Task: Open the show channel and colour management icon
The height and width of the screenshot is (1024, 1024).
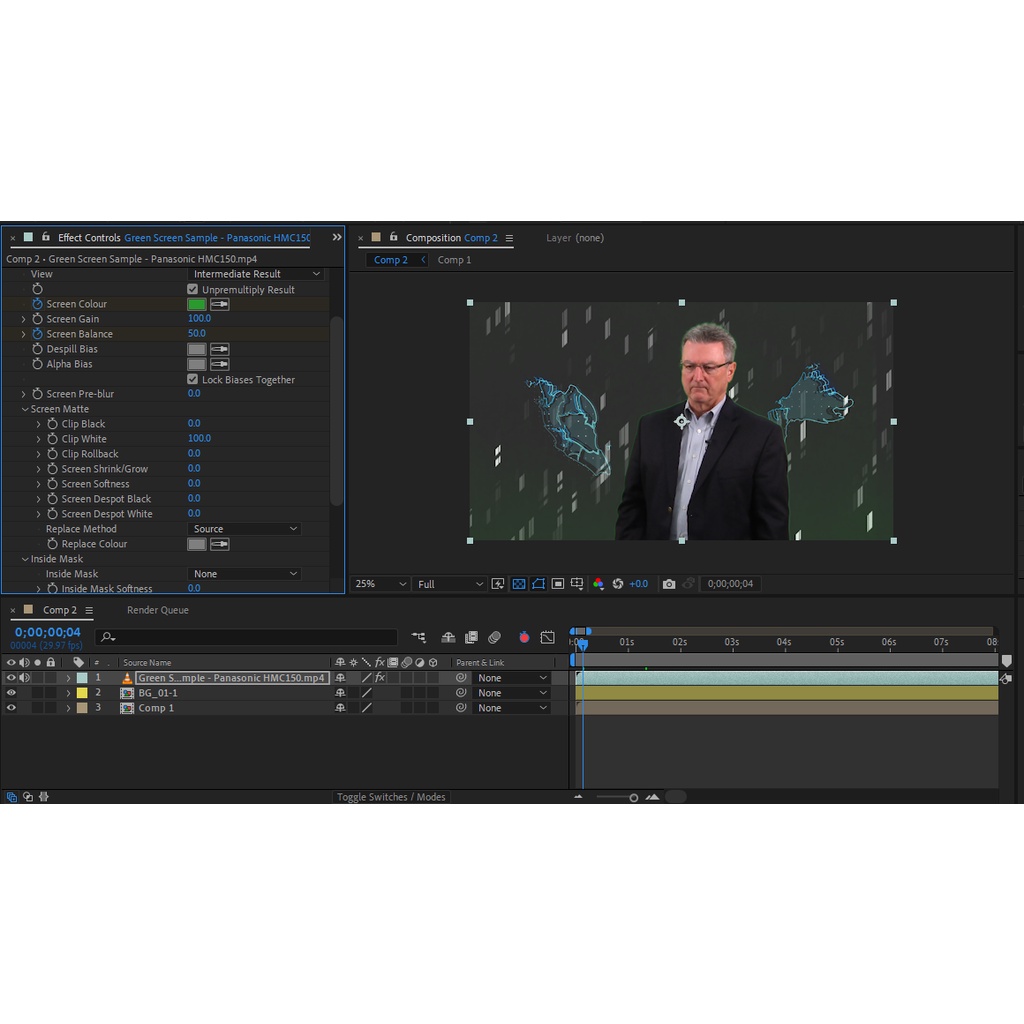Action: (x=598, y=584)
